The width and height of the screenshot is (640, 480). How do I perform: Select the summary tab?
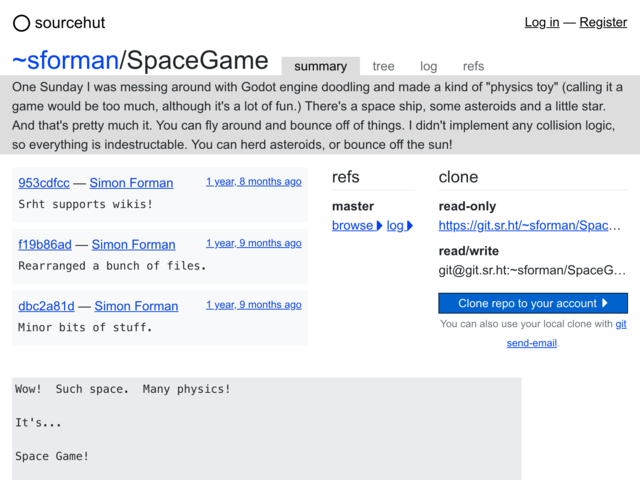pos(320,66)
